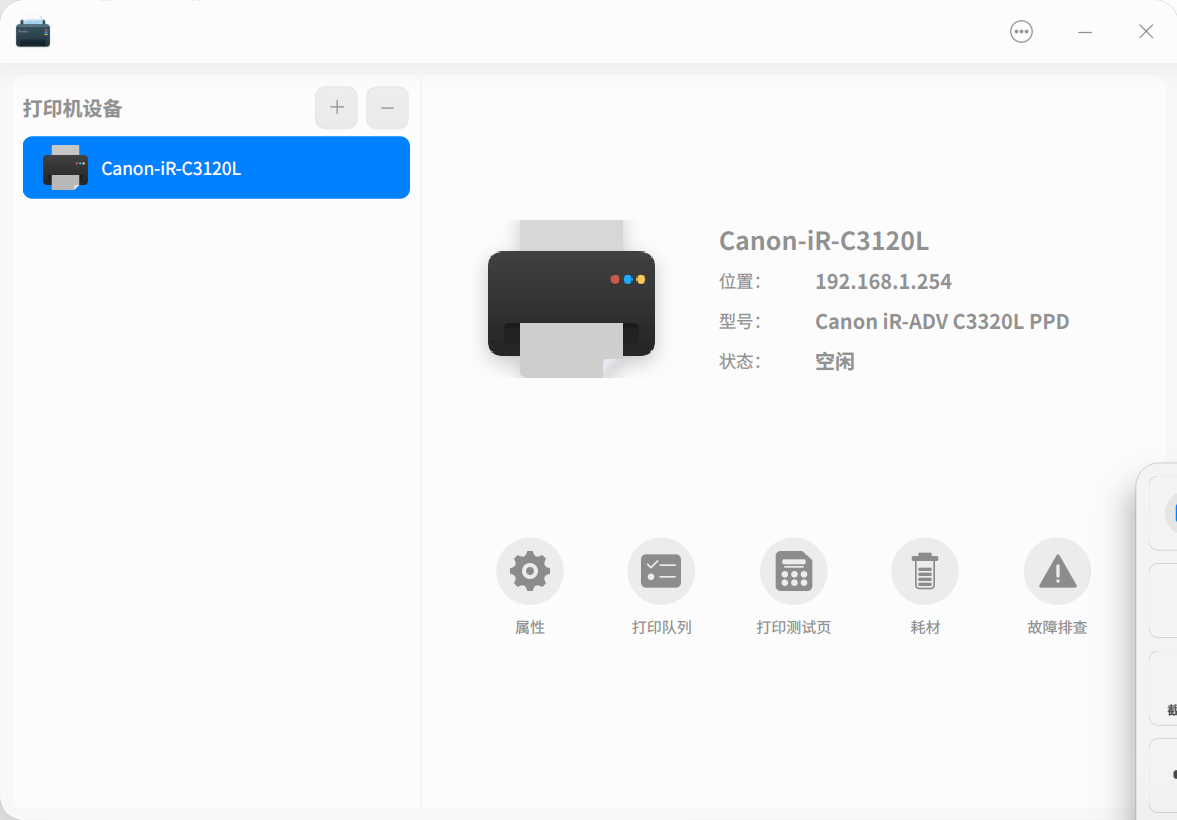
Task: Click the Print Manager app icon in title bar
Action: (x=33, y=32)
